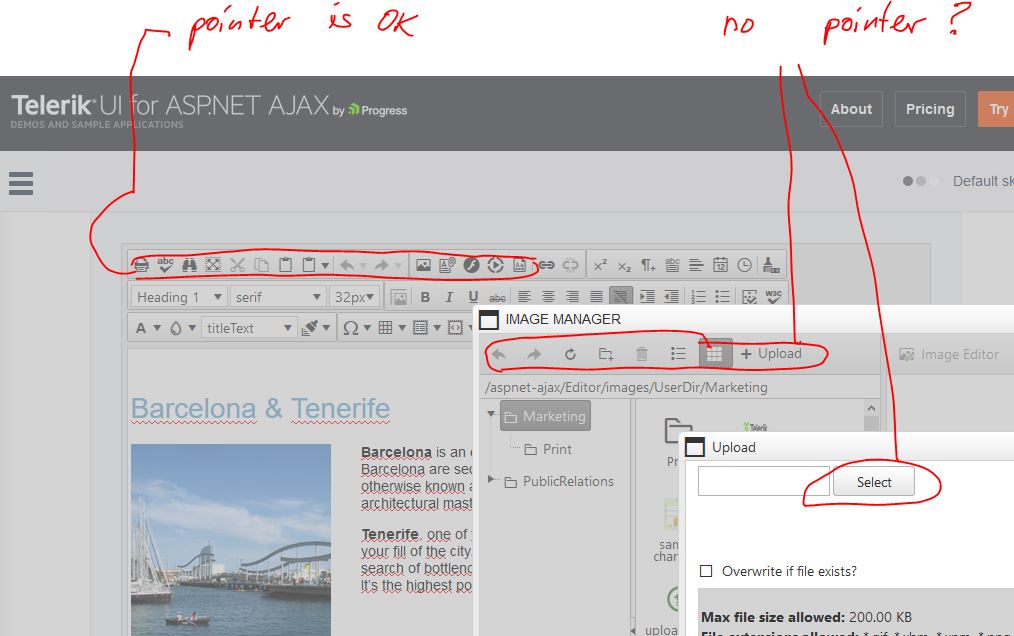The image size is (1014, 636).
Task: Click the upload file path field
Action: [x=764, y=481]
